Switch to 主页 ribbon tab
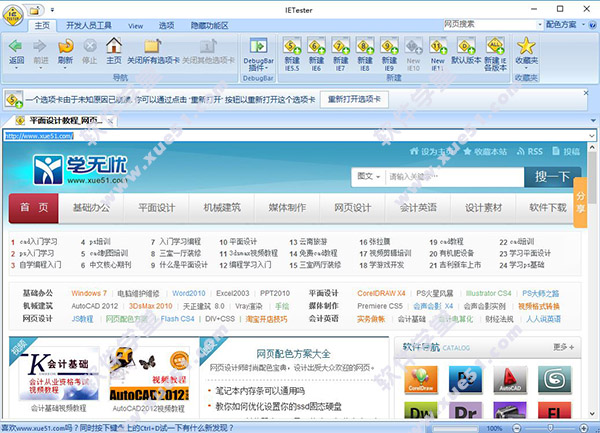The height and width of the screenshot is (433, 600). pos(42,26)
